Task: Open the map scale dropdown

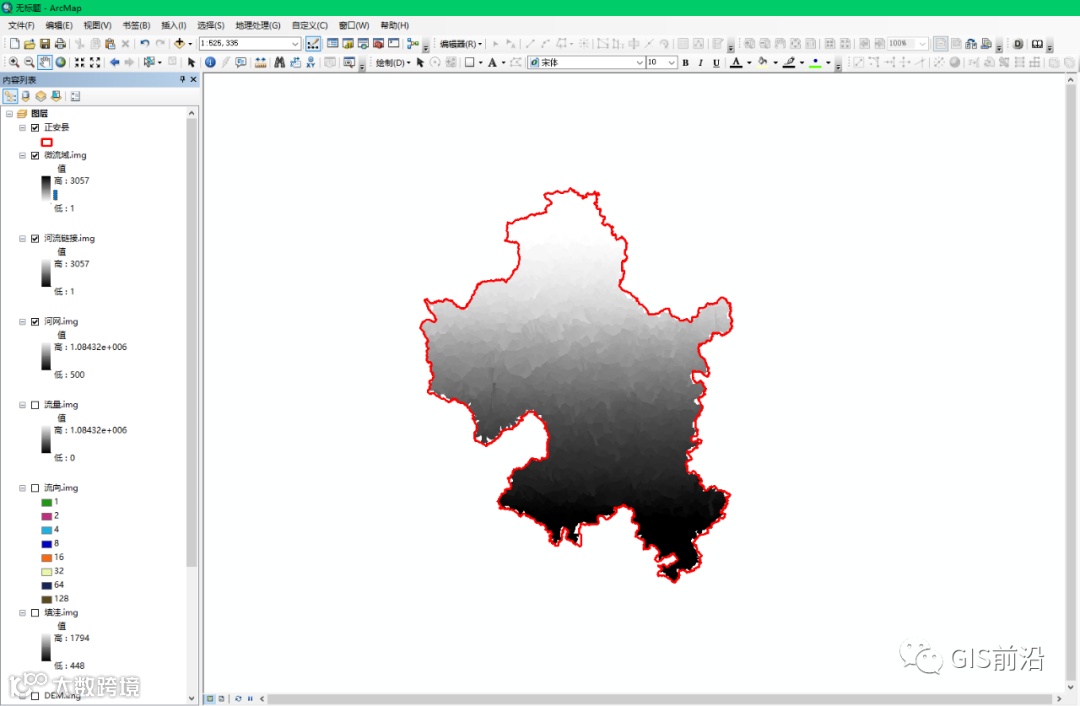Action: pos(295,43)
